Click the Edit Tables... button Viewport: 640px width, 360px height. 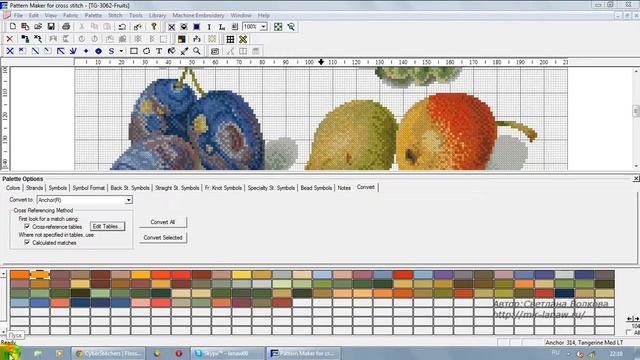click(107, 226)
